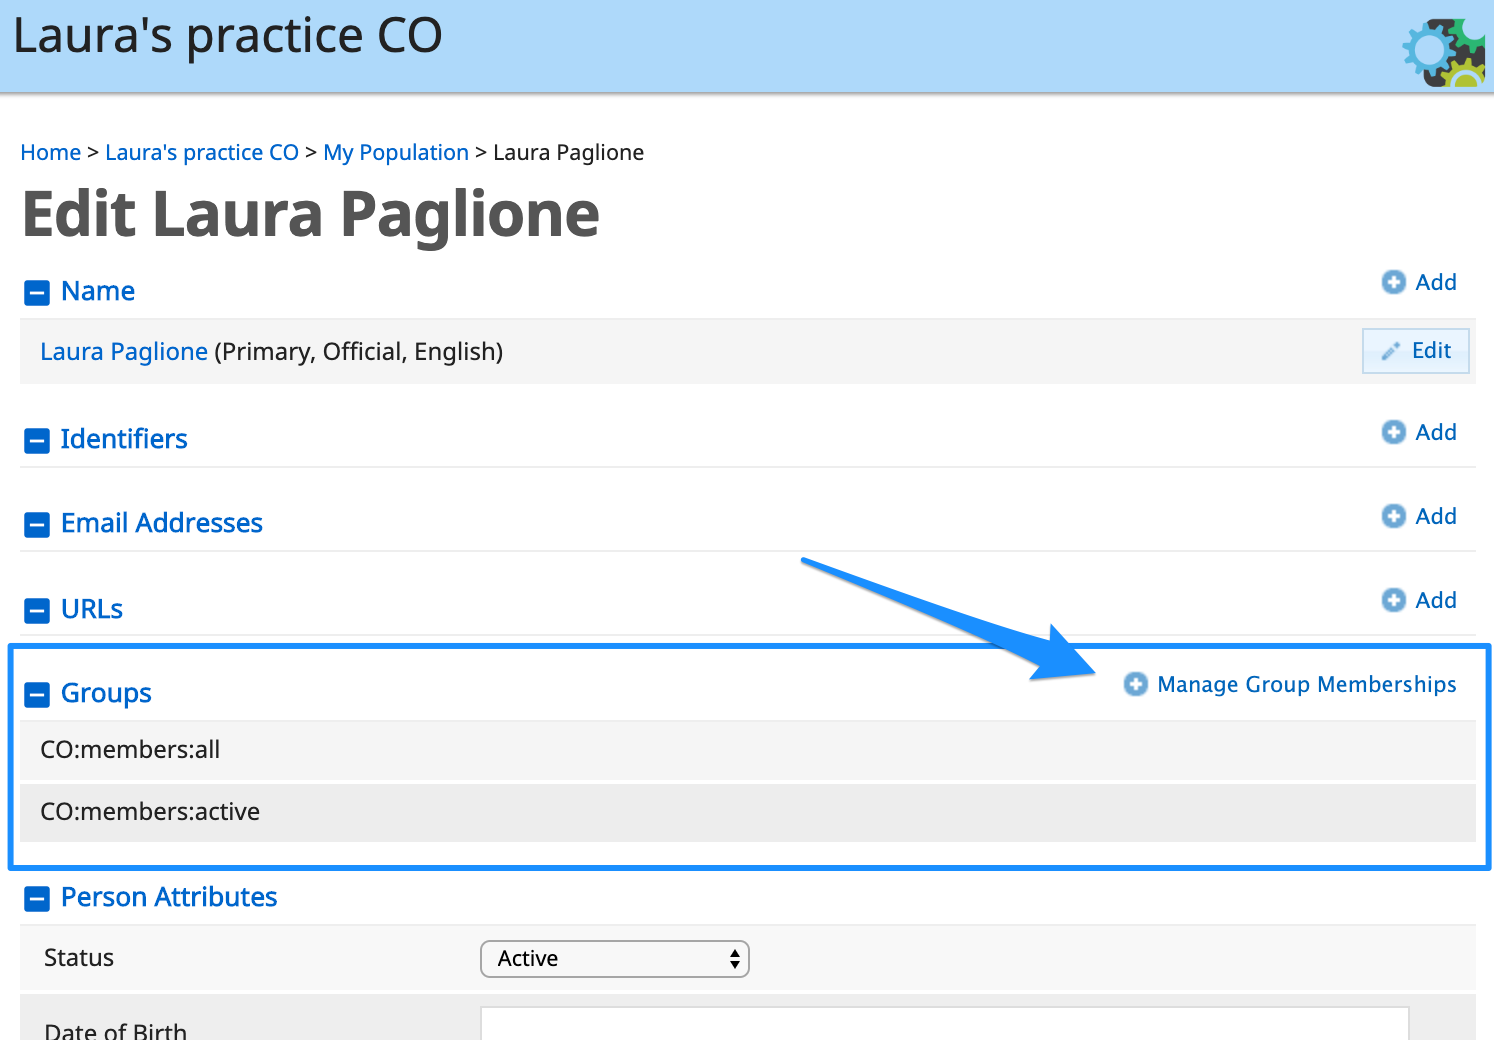The image size is (1494, 1040).
Task: Go to Home in the breadcrumb
Action: [51, 152]
